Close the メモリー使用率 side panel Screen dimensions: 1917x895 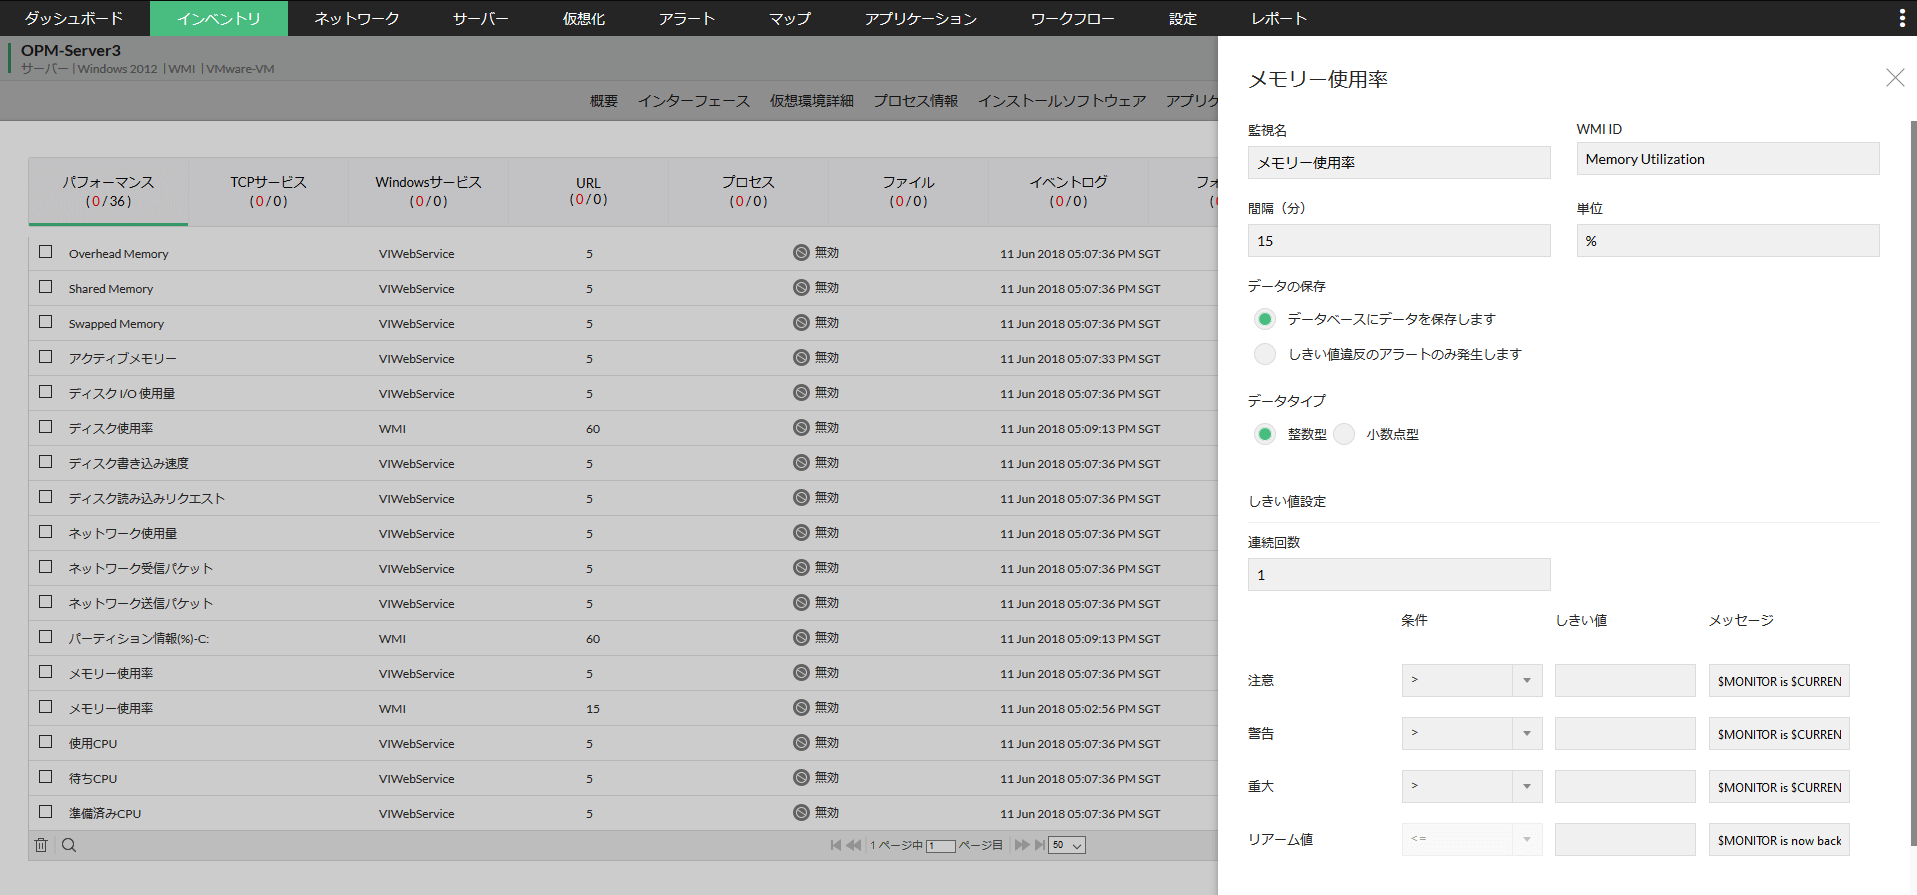coord(1894,78)
